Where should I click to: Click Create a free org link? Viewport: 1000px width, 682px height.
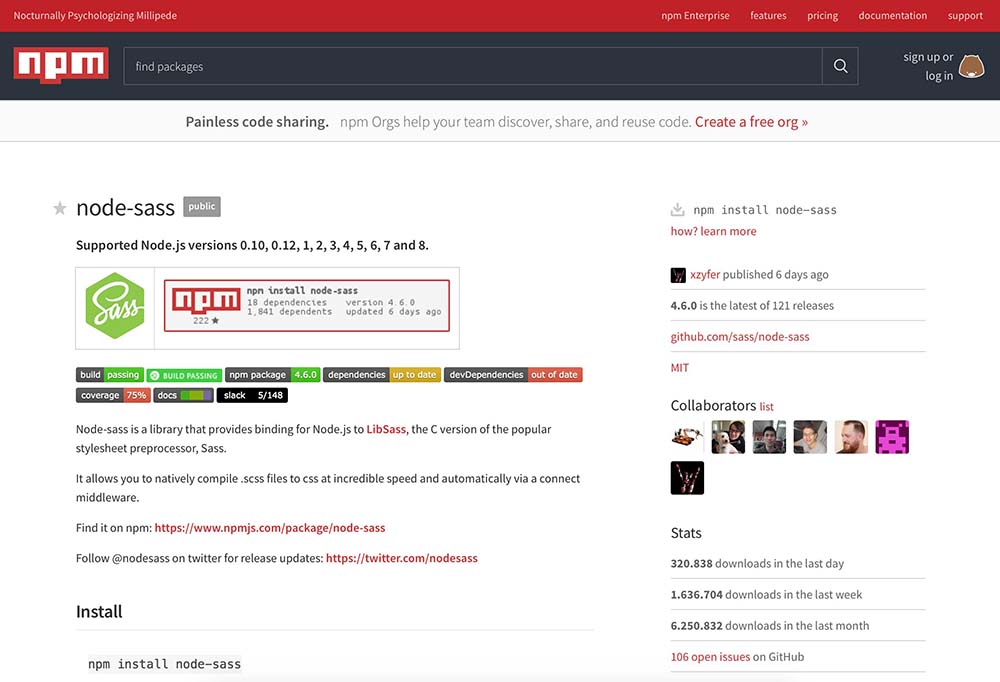pyautogui.click(x=751, y=122)
